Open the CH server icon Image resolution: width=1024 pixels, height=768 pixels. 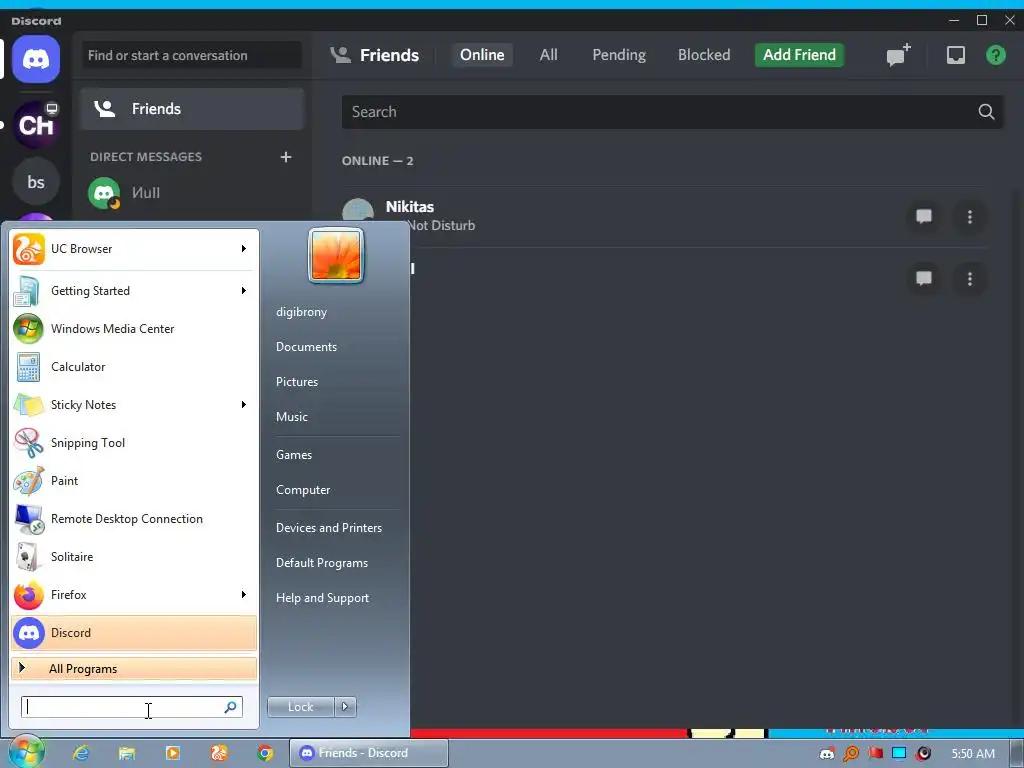(x=36, y=124)
